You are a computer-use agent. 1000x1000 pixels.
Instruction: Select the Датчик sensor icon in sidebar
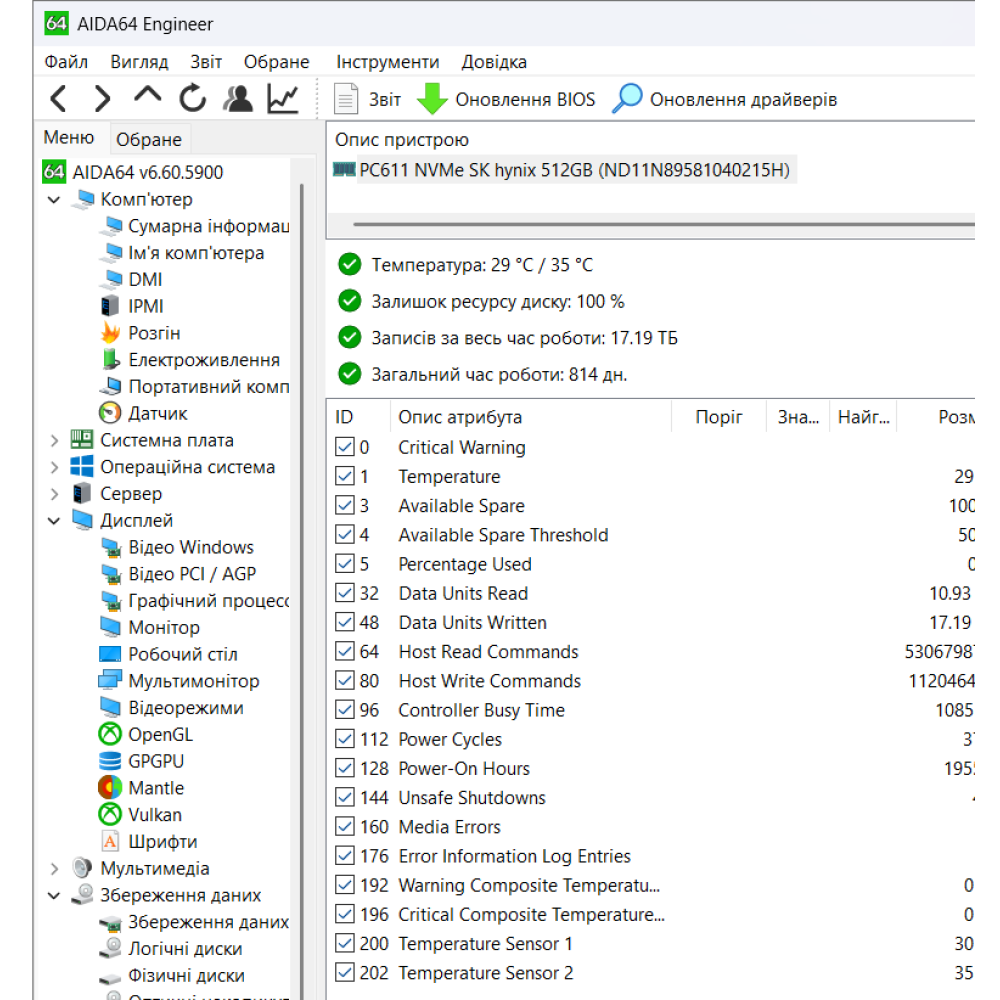click(x=108, y=413)
